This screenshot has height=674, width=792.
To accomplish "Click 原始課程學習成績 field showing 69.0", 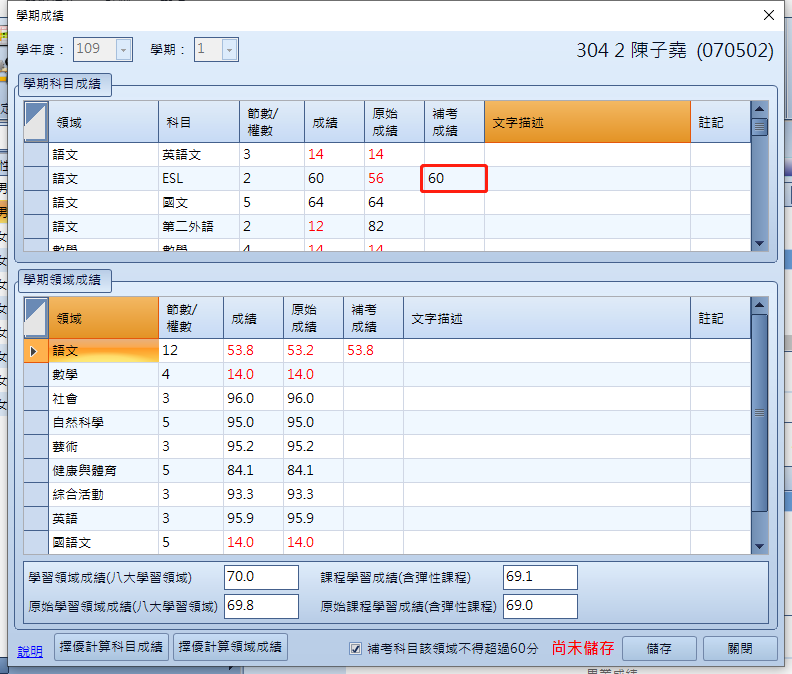I will 540,606.
